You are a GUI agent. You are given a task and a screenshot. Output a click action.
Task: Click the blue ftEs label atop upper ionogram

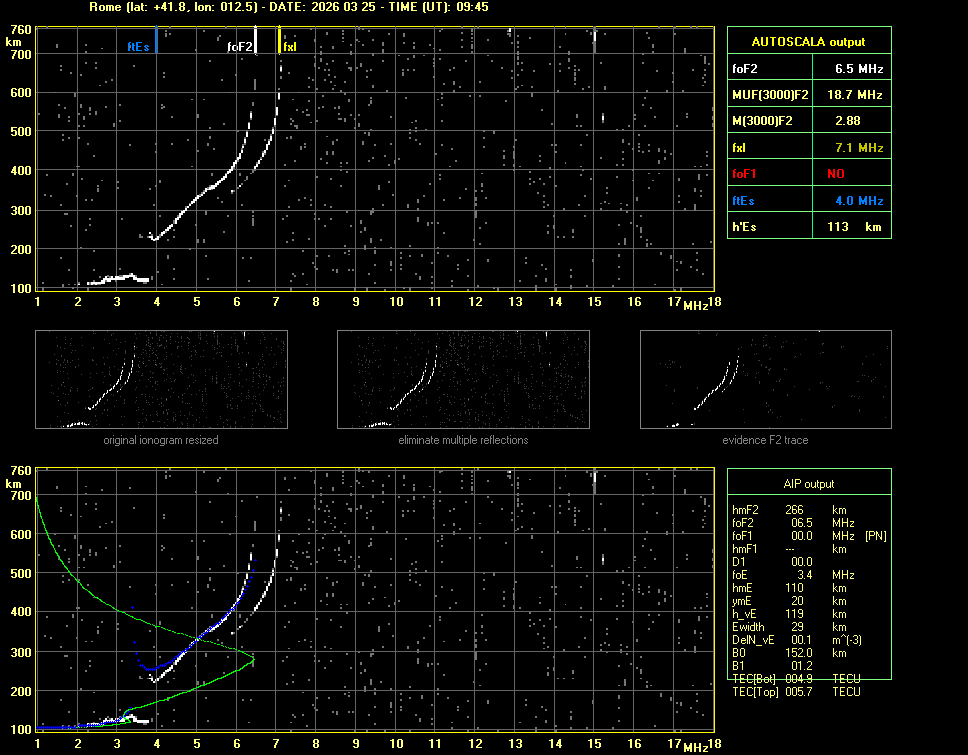(137, 46)
